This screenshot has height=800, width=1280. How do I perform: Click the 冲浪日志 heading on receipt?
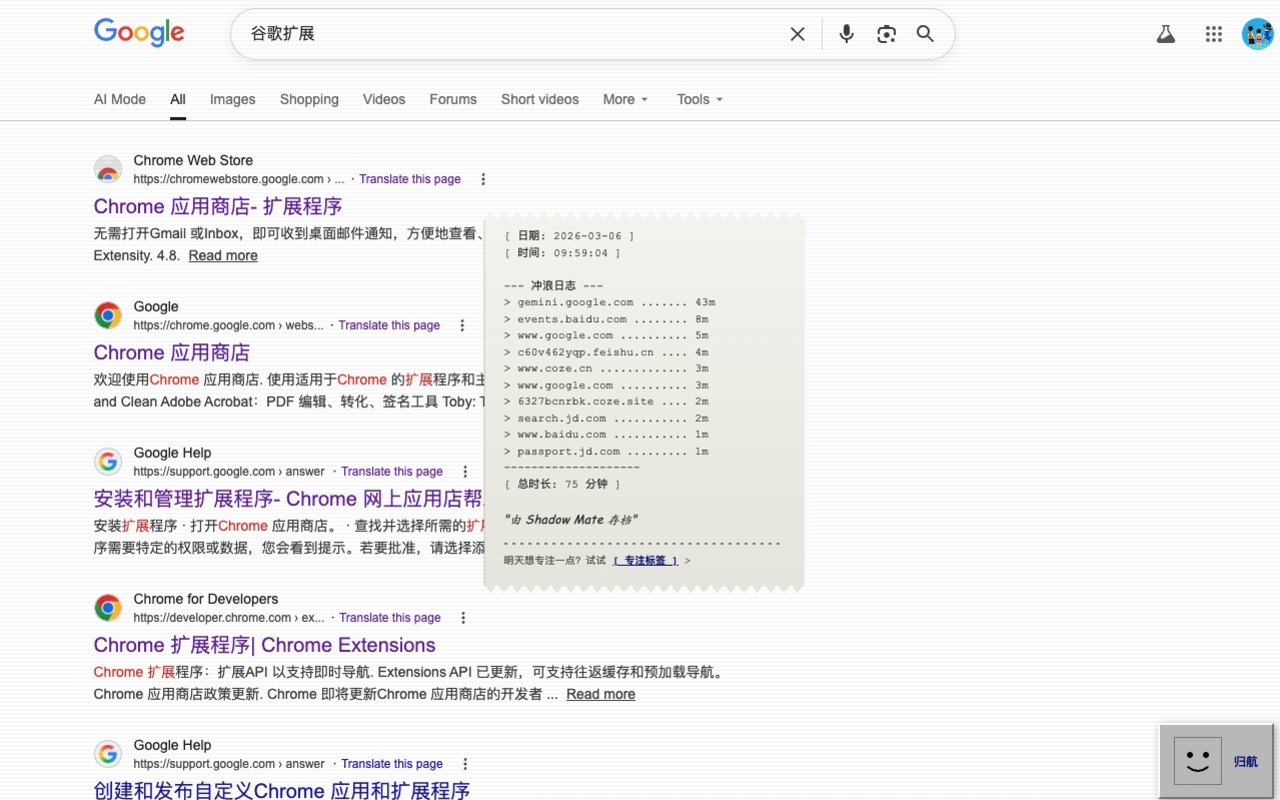coord(554,286)
